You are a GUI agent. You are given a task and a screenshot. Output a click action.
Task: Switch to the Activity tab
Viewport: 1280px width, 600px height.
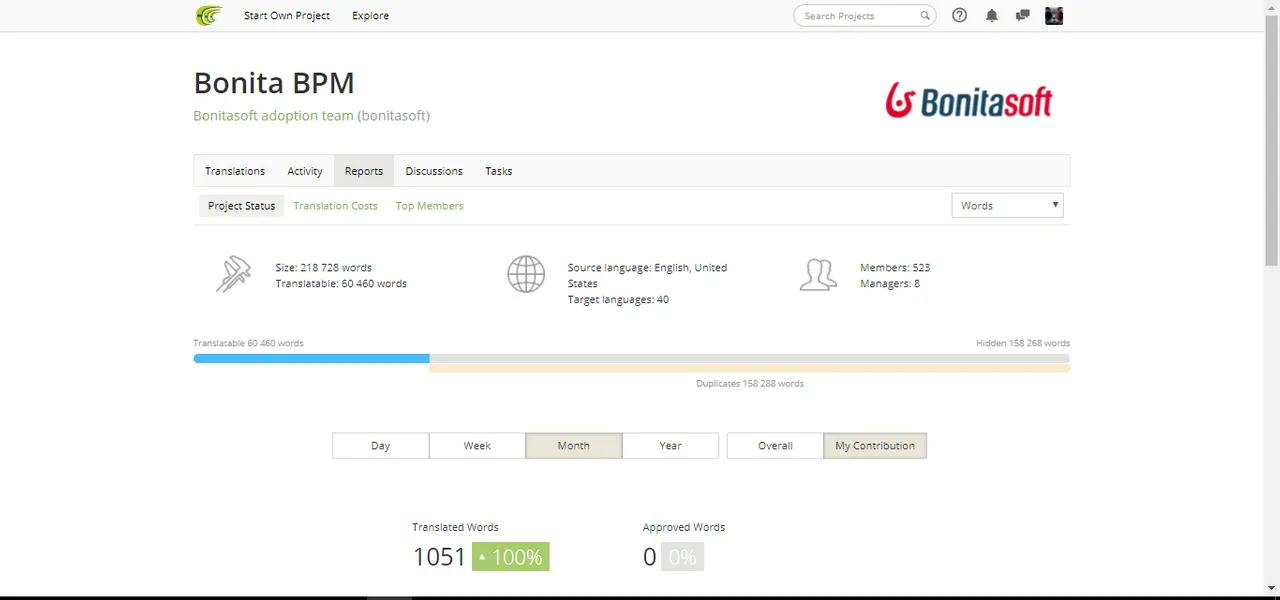(305, 171)
